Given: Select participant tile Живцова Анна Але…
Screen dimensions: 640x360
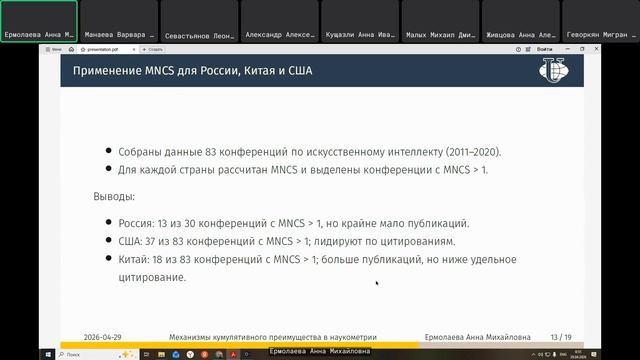Looking at the screenshot, I should [521, 21].
